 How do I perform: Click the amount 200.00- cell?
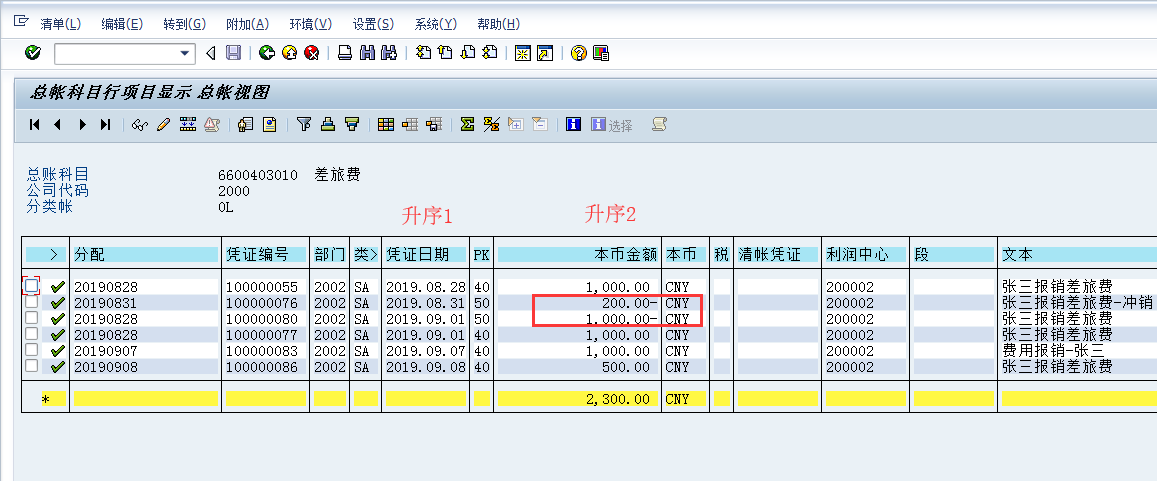[x=578, y=302]
